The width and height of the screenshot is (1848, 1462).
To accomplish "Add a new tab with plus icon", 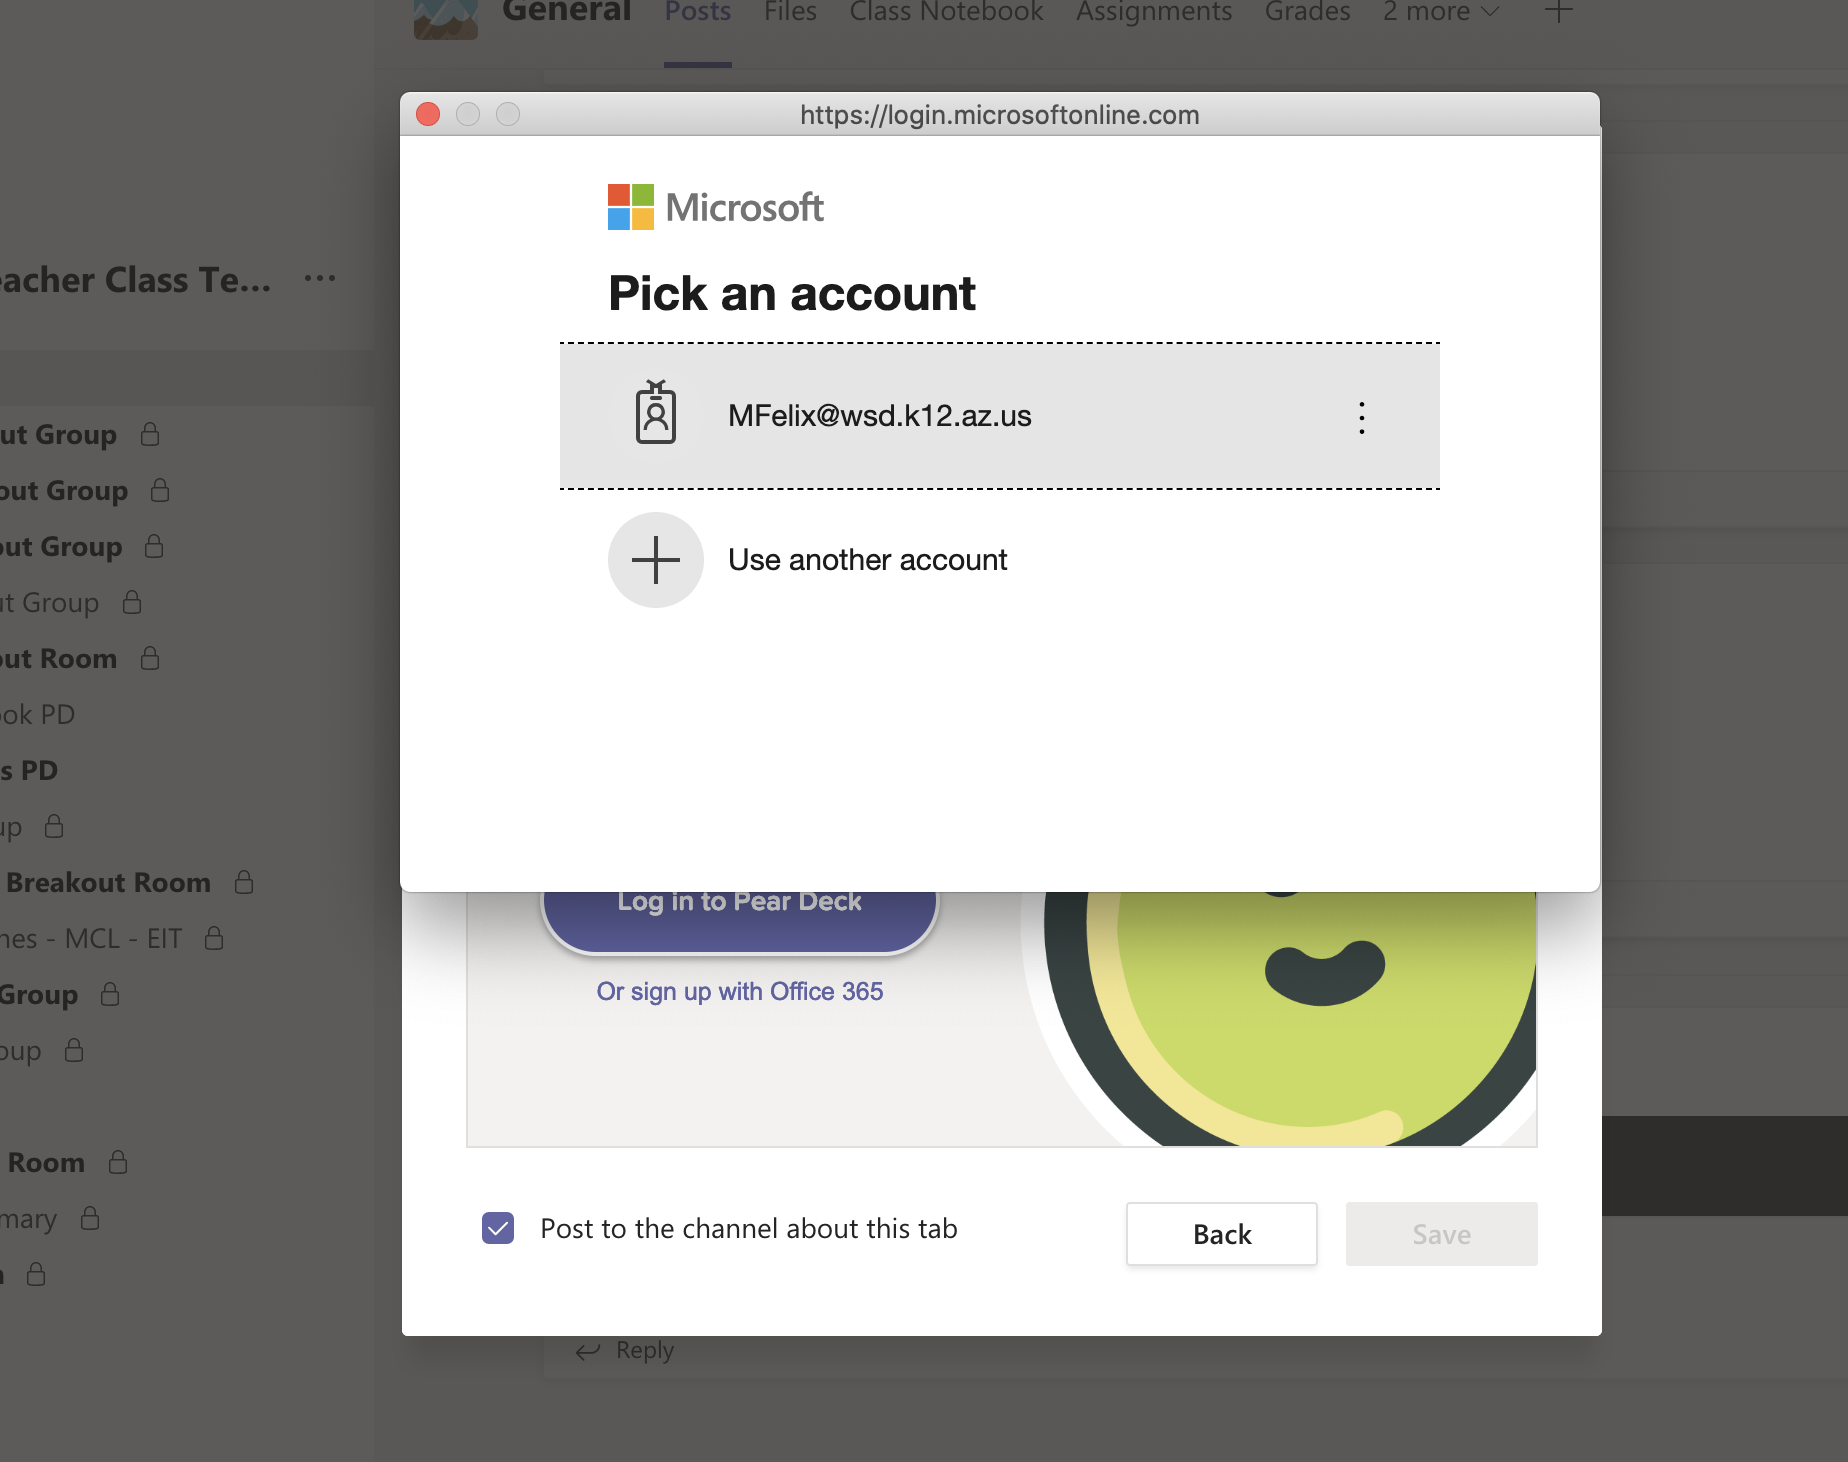I will coord(1558,12).
